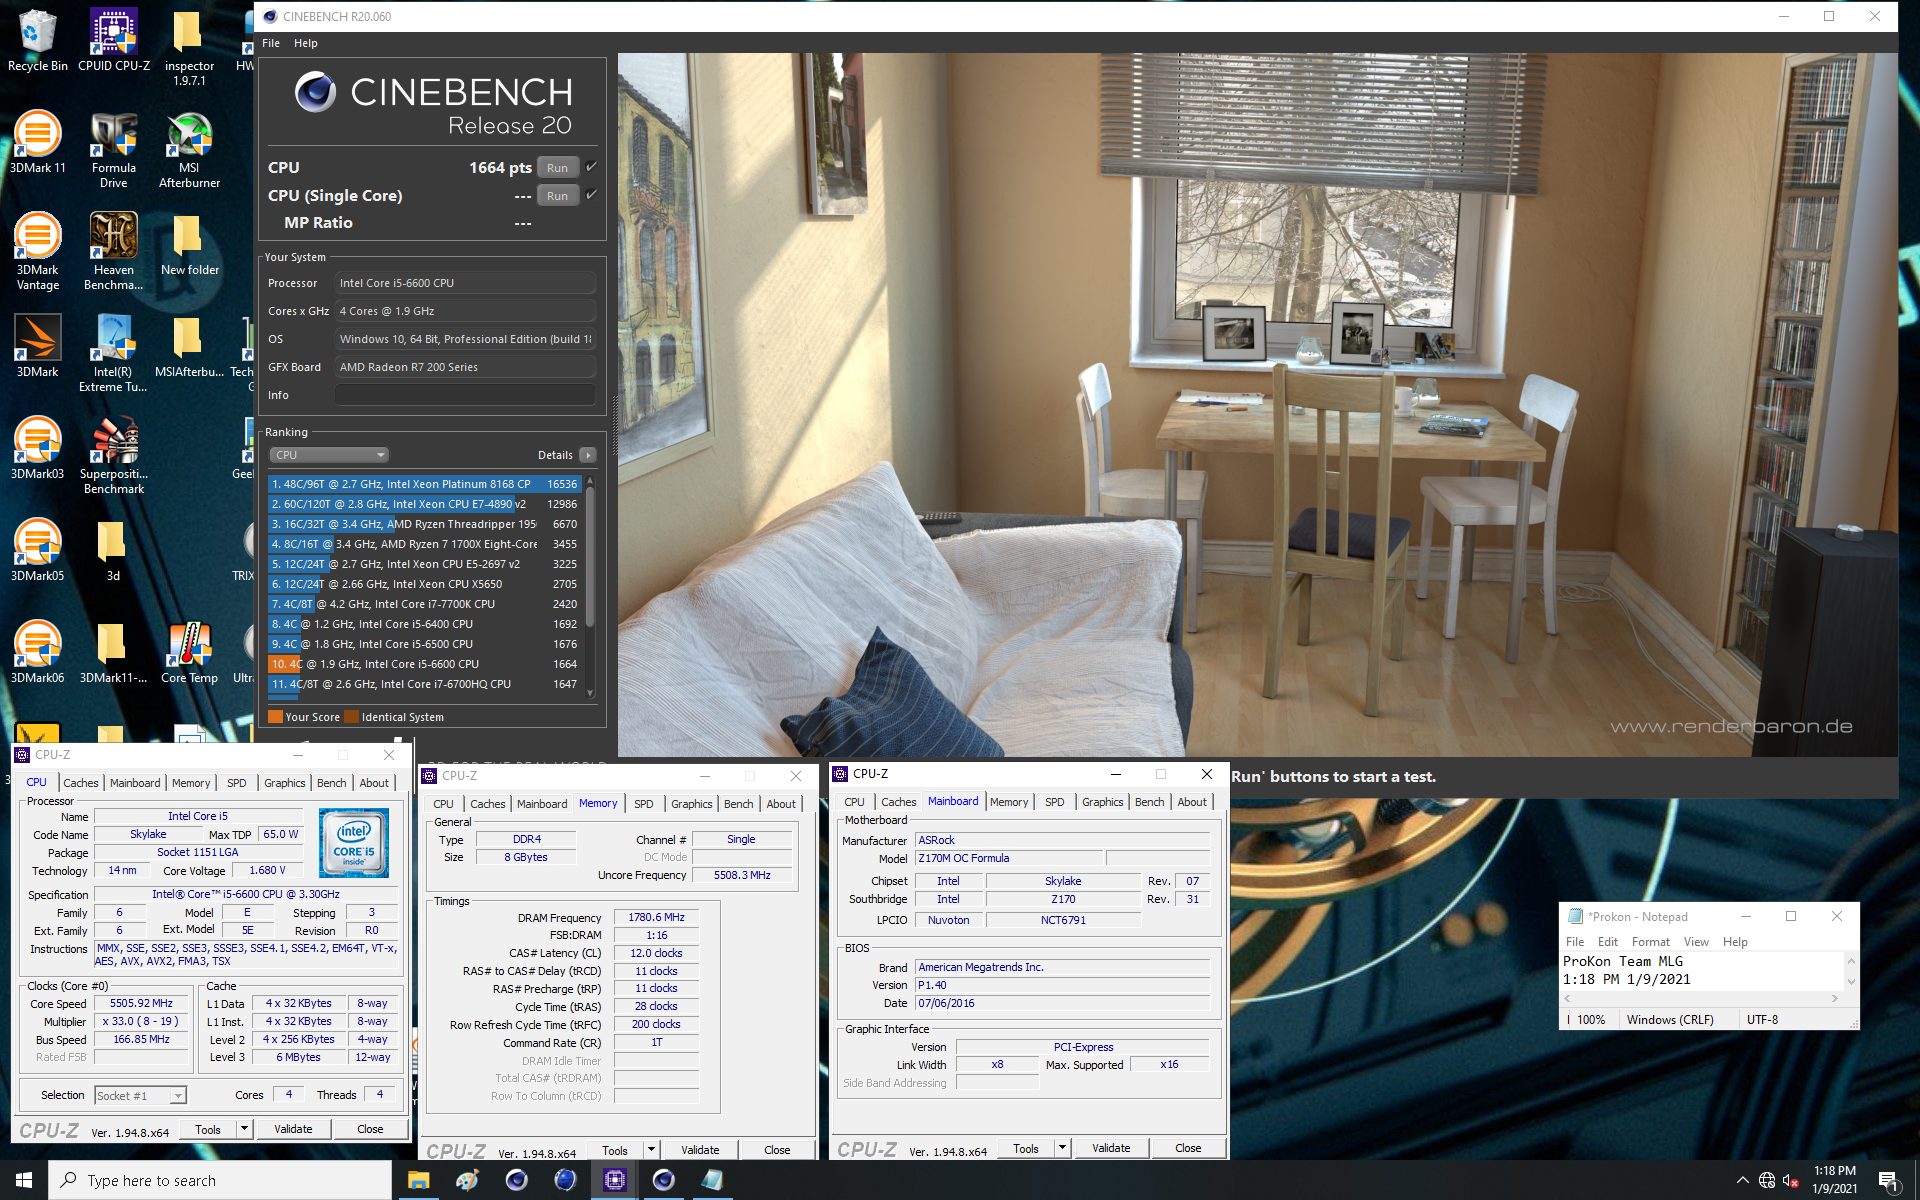Launch the CPUID CPU-Z desktop shortcut
1920x1200 pixels.
(113, 40)
